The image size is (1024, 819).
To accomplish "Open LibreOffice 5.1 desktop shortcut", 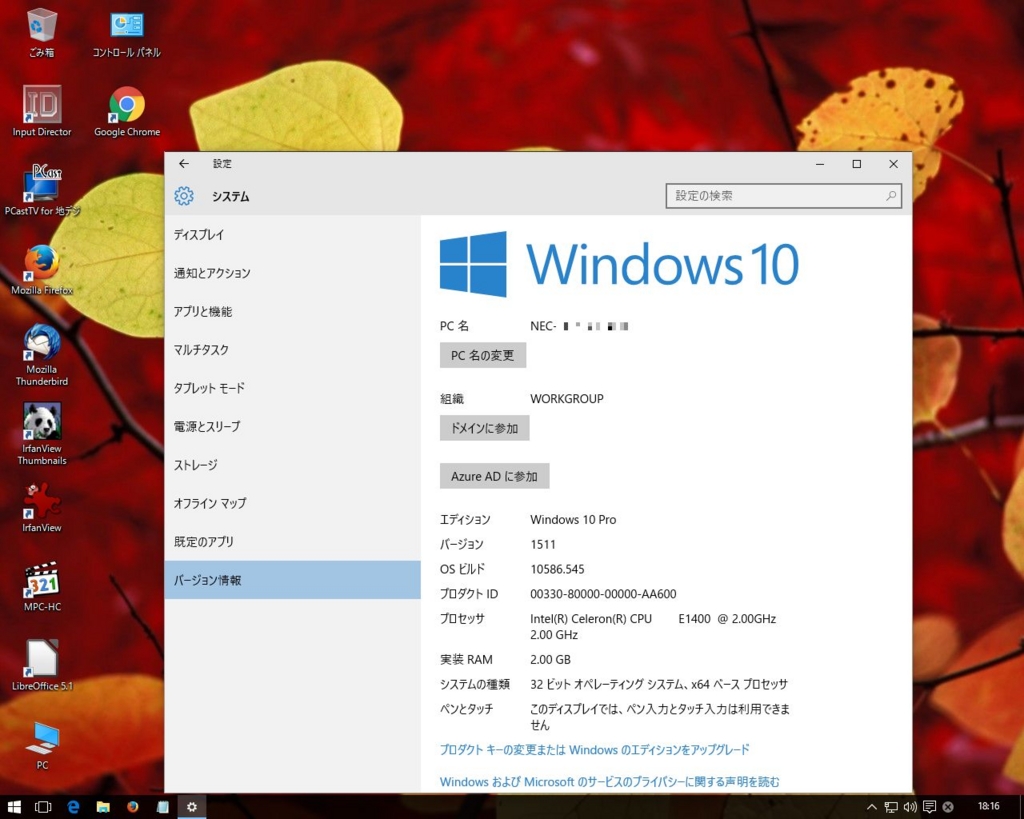I will tap(42, 666).
